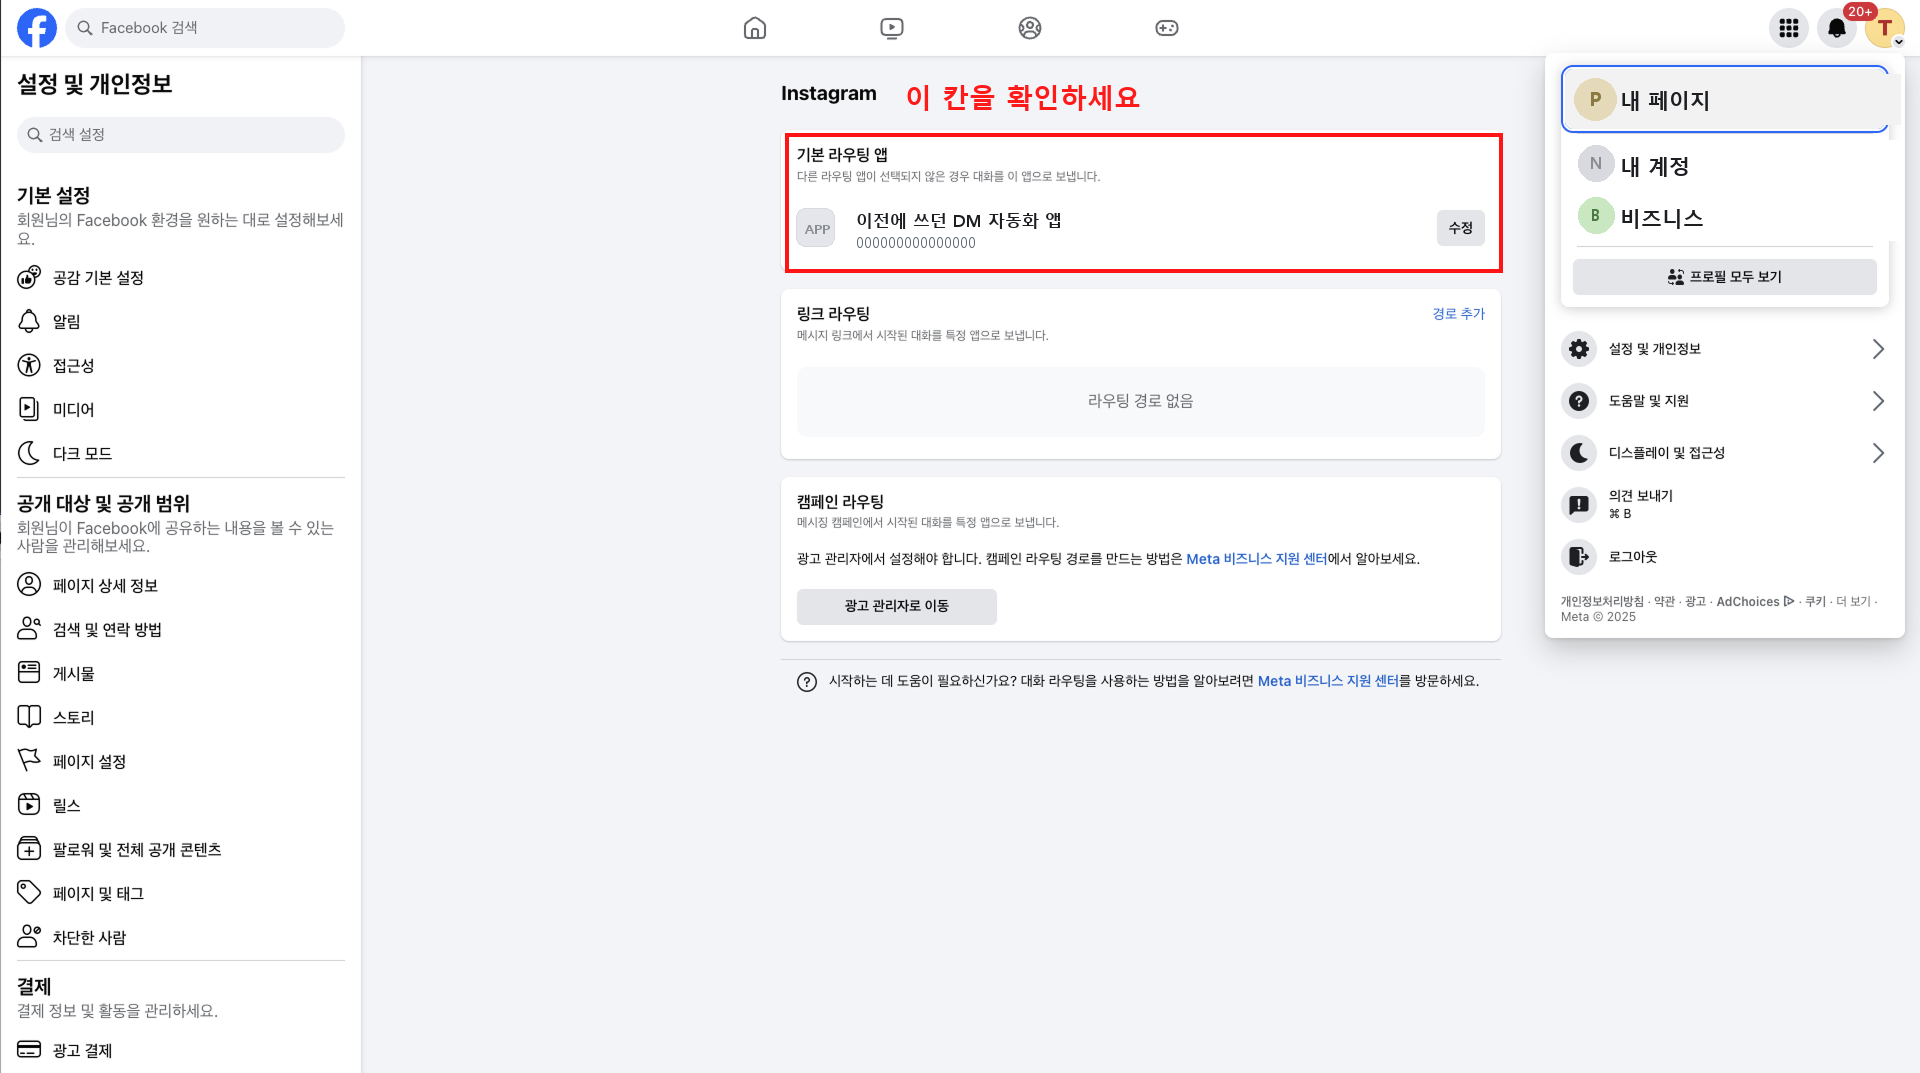This screenshot has width=1920, height=1073.
Task: Open the grid menu icon
Action: pyautogui.click(x=1789, y=28)
